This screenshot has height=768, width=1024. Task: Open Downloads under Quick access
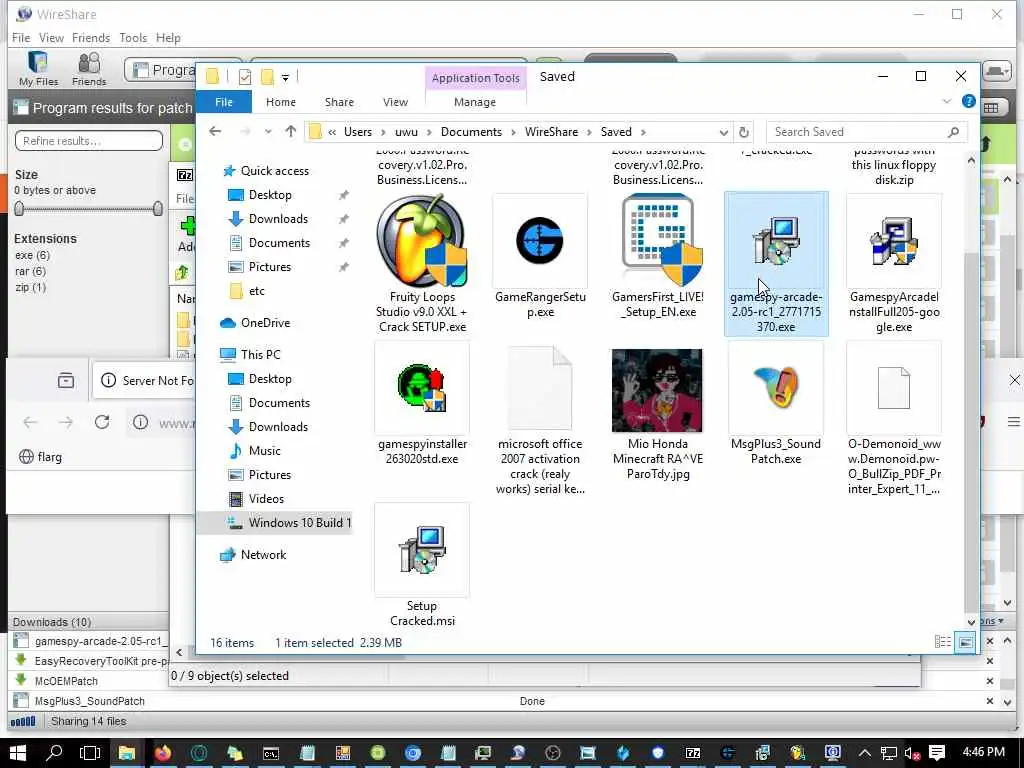(x=278, y=219)
